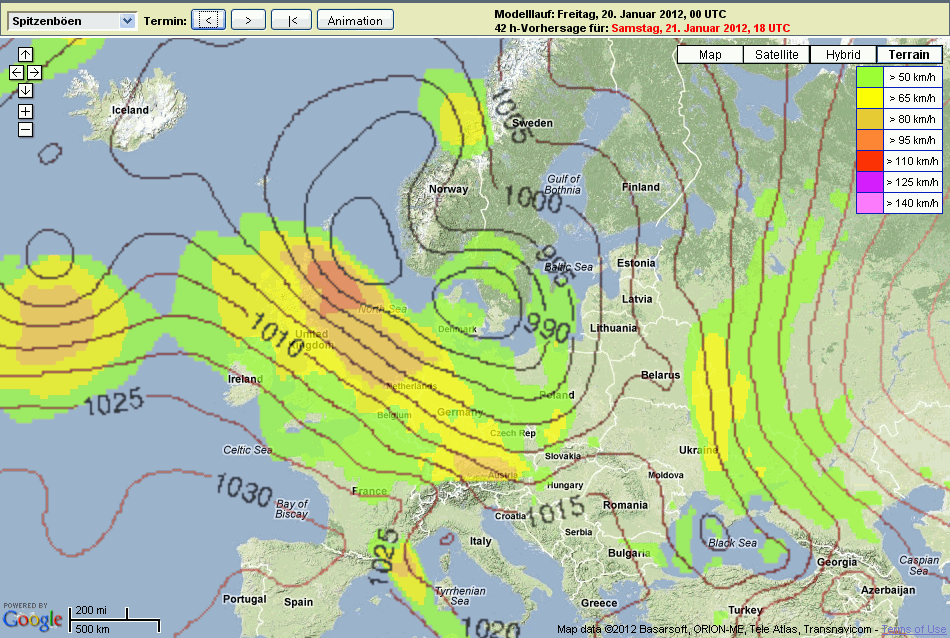This screenshot has height=638, width=950.
Task: Click the Hungary label on the map
Action: (x=565, y=485)
